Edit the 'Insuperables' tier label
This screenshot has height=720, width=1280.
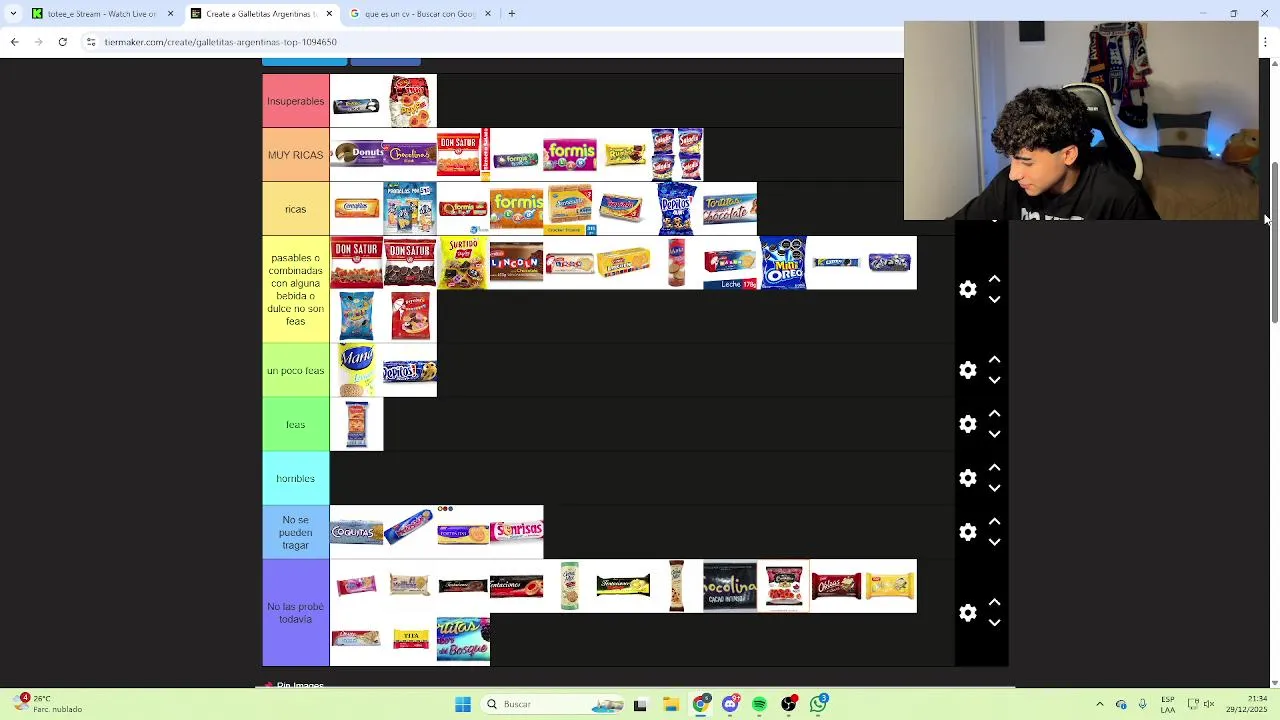(296, 101)
